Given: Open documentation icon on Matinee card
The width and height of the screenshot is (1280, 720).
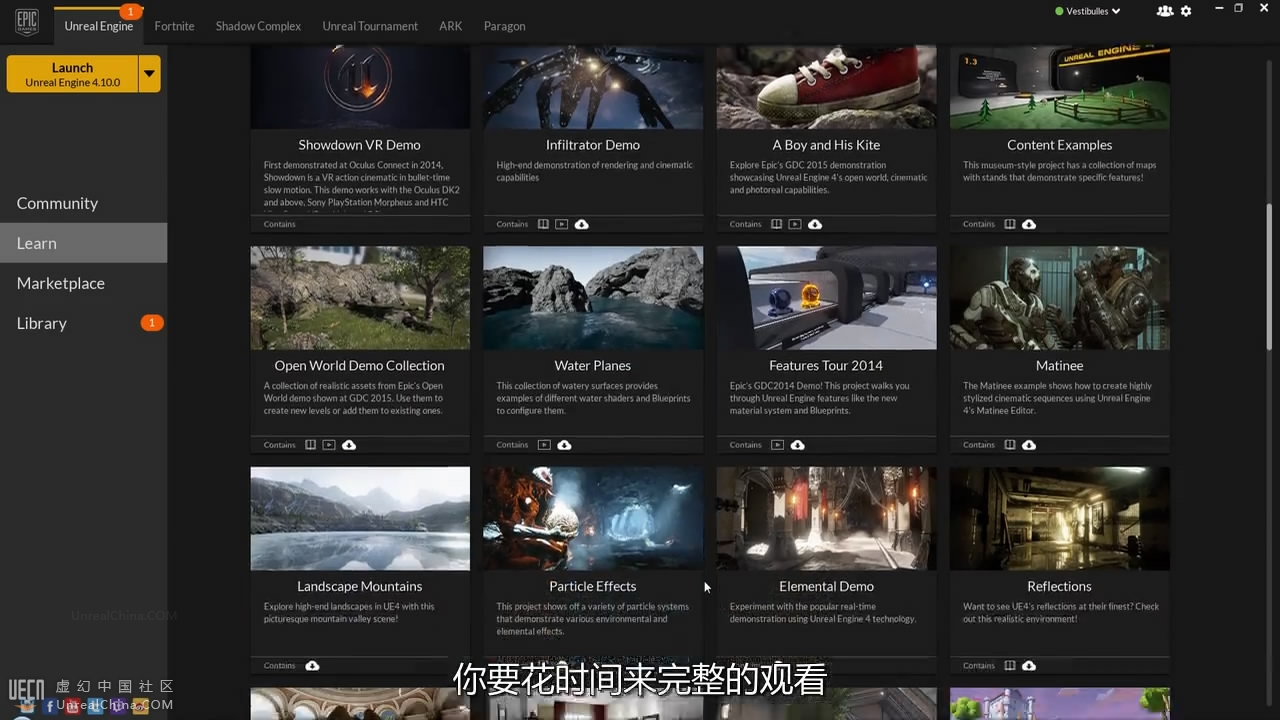Looking at the screenshot, I should point(1010,445).
